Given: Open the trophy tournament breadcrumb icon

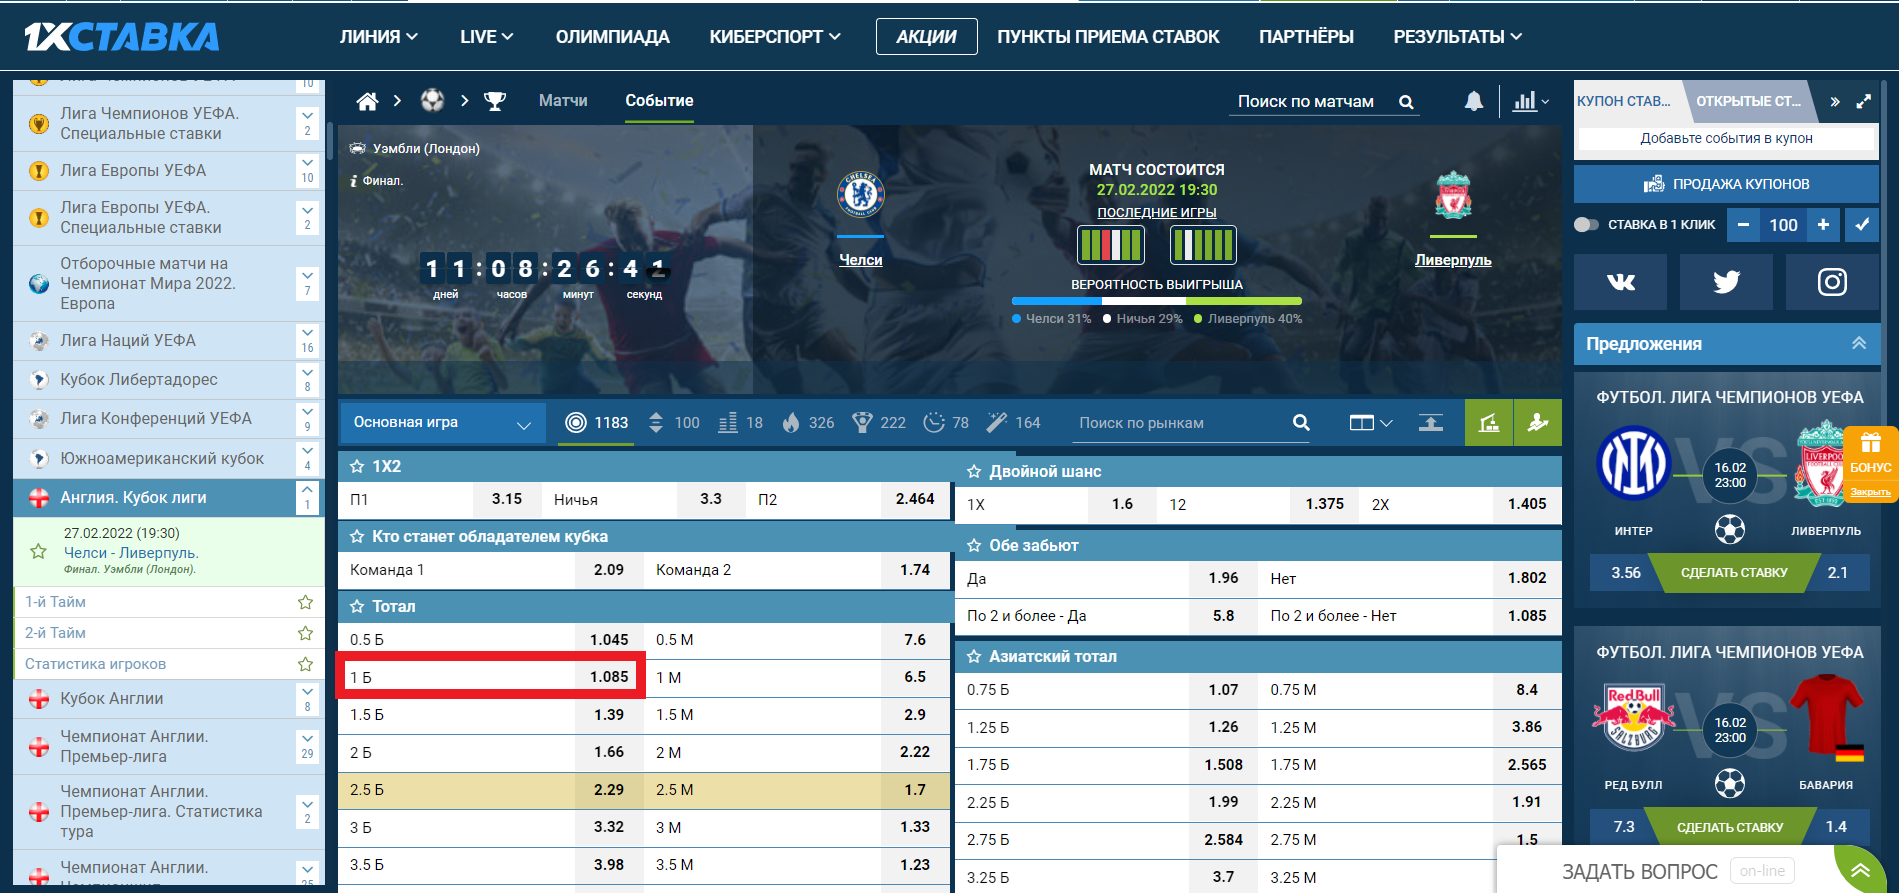Looking at the screenshot, I should coord(495,101).
